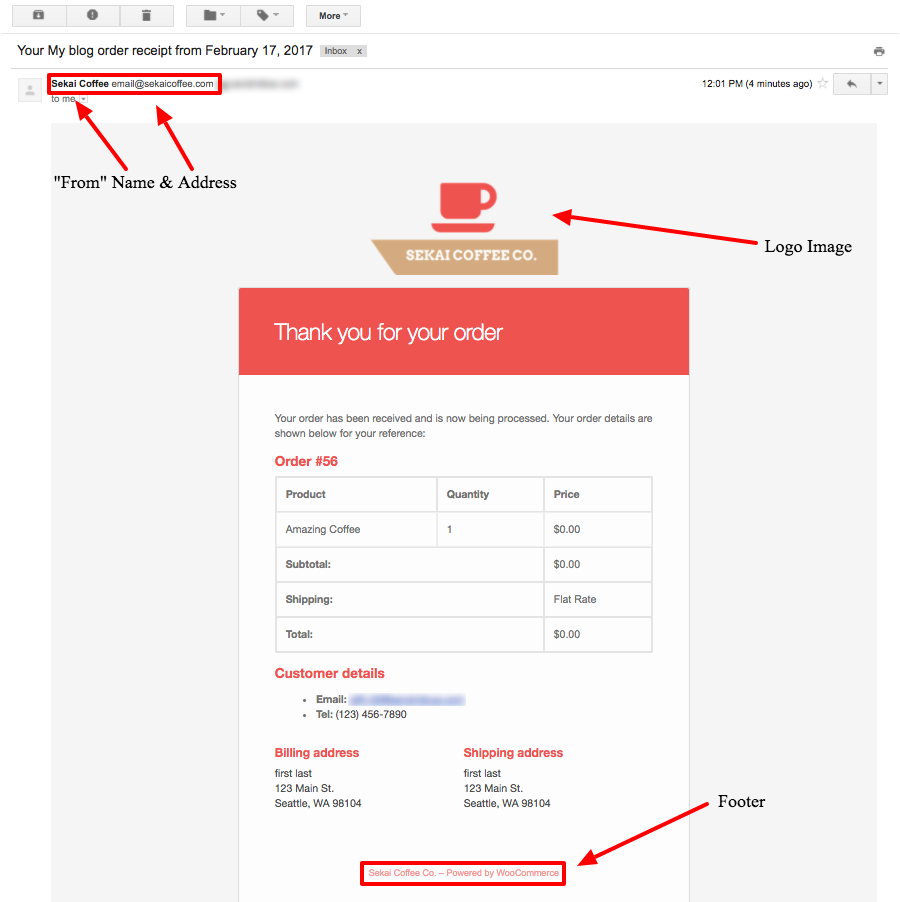This screenshot has height=902, width=900.
Task: Click the phone number (123) 456-7890
Action: click(x=371, y=714)
